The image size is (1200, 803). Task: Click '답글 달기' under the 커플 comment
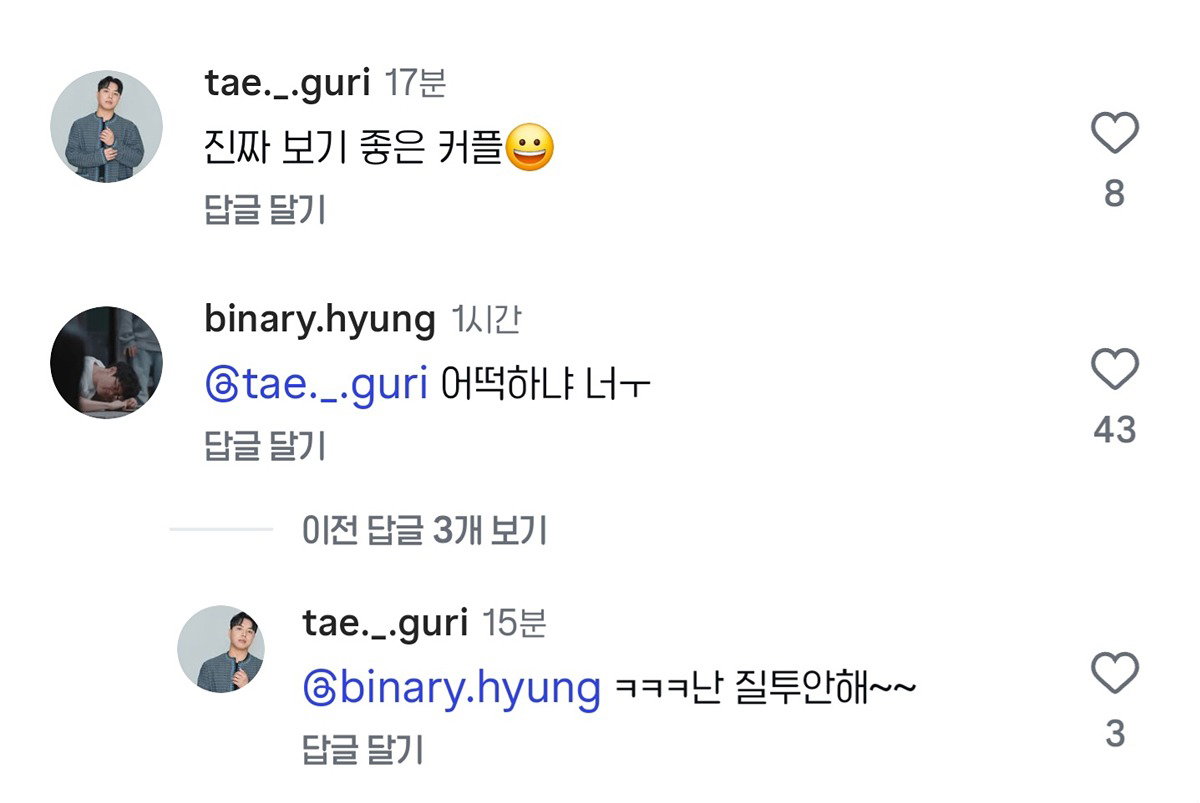click(x=265, y=210)
